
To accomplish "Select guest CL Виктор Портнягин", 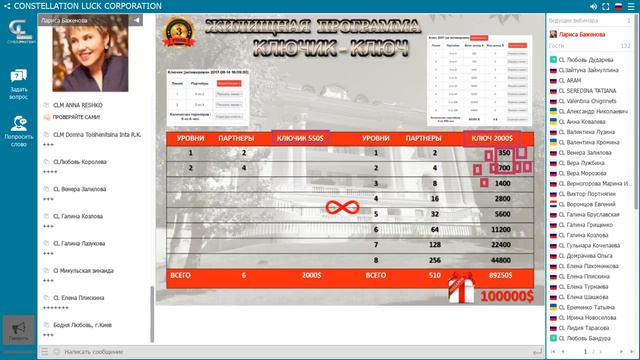I will (x=587, y=194).
